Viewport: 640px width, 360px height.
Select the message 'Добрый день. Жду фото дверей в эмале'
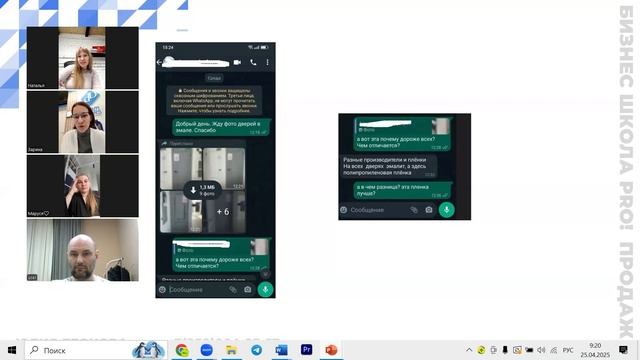(221, 127)
